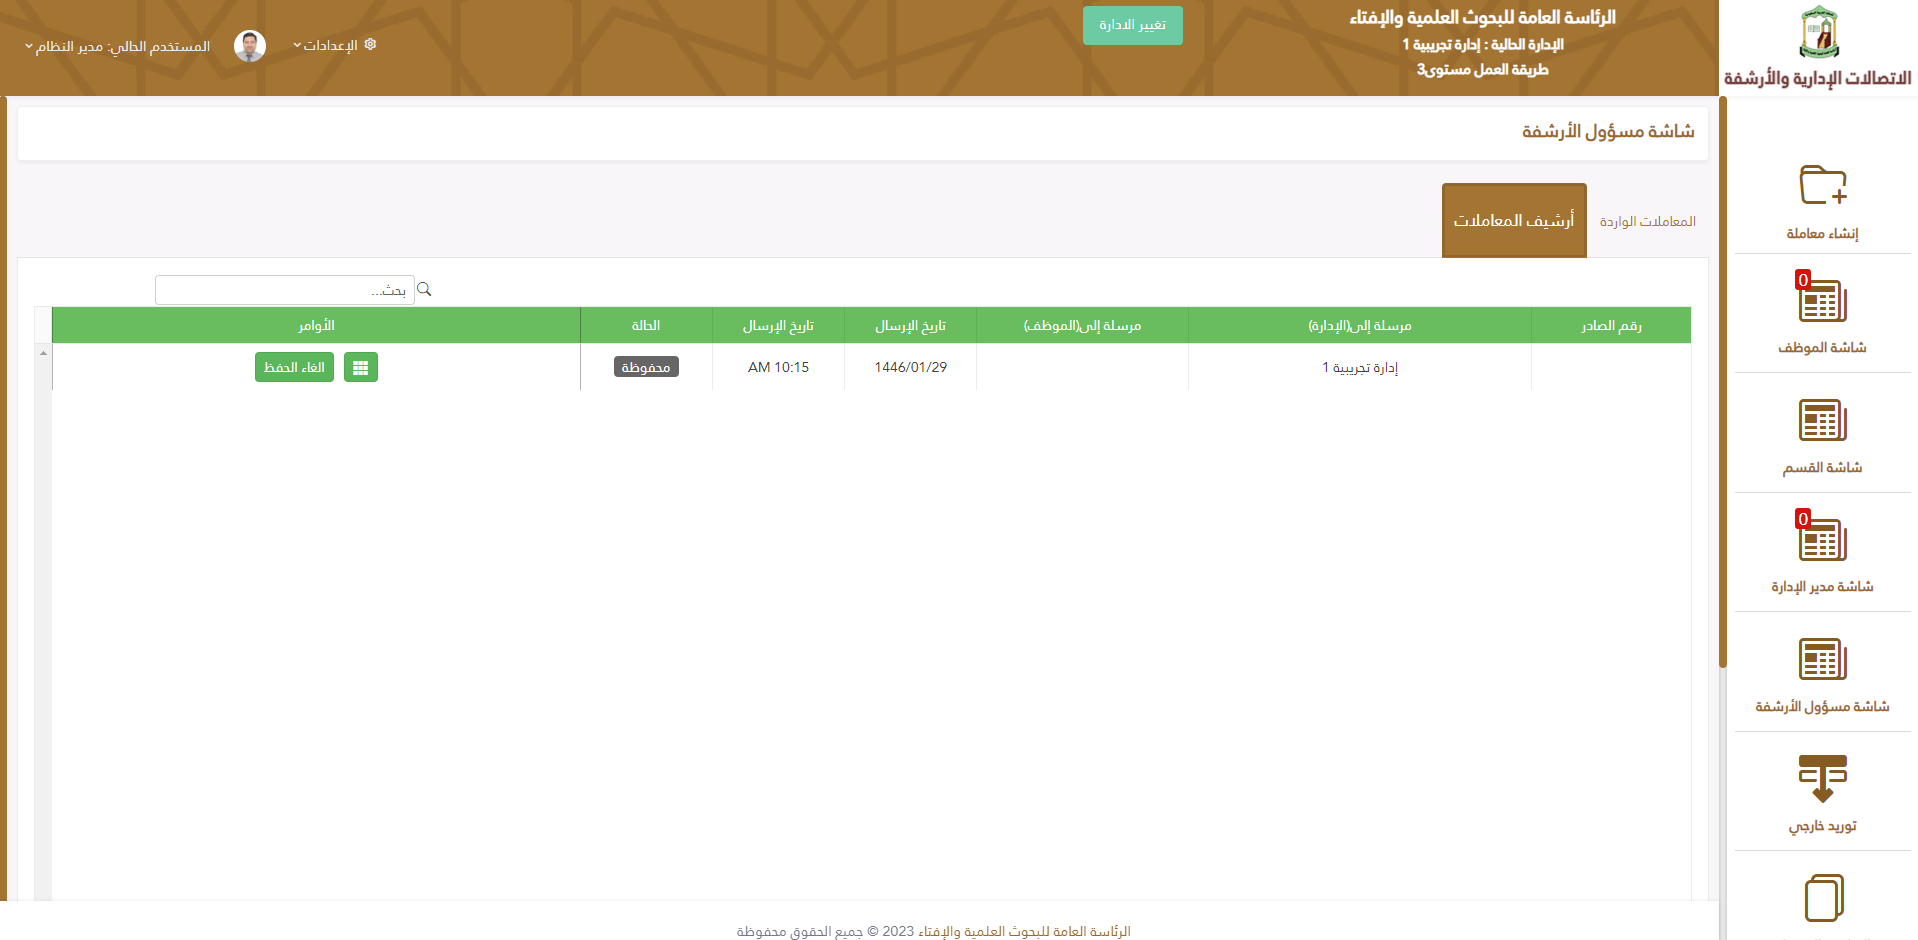This screenshot has width=1918, height=940.
Task: Sort by the الحالة column header
Action: pyautogui.click(x=645, y=326)
